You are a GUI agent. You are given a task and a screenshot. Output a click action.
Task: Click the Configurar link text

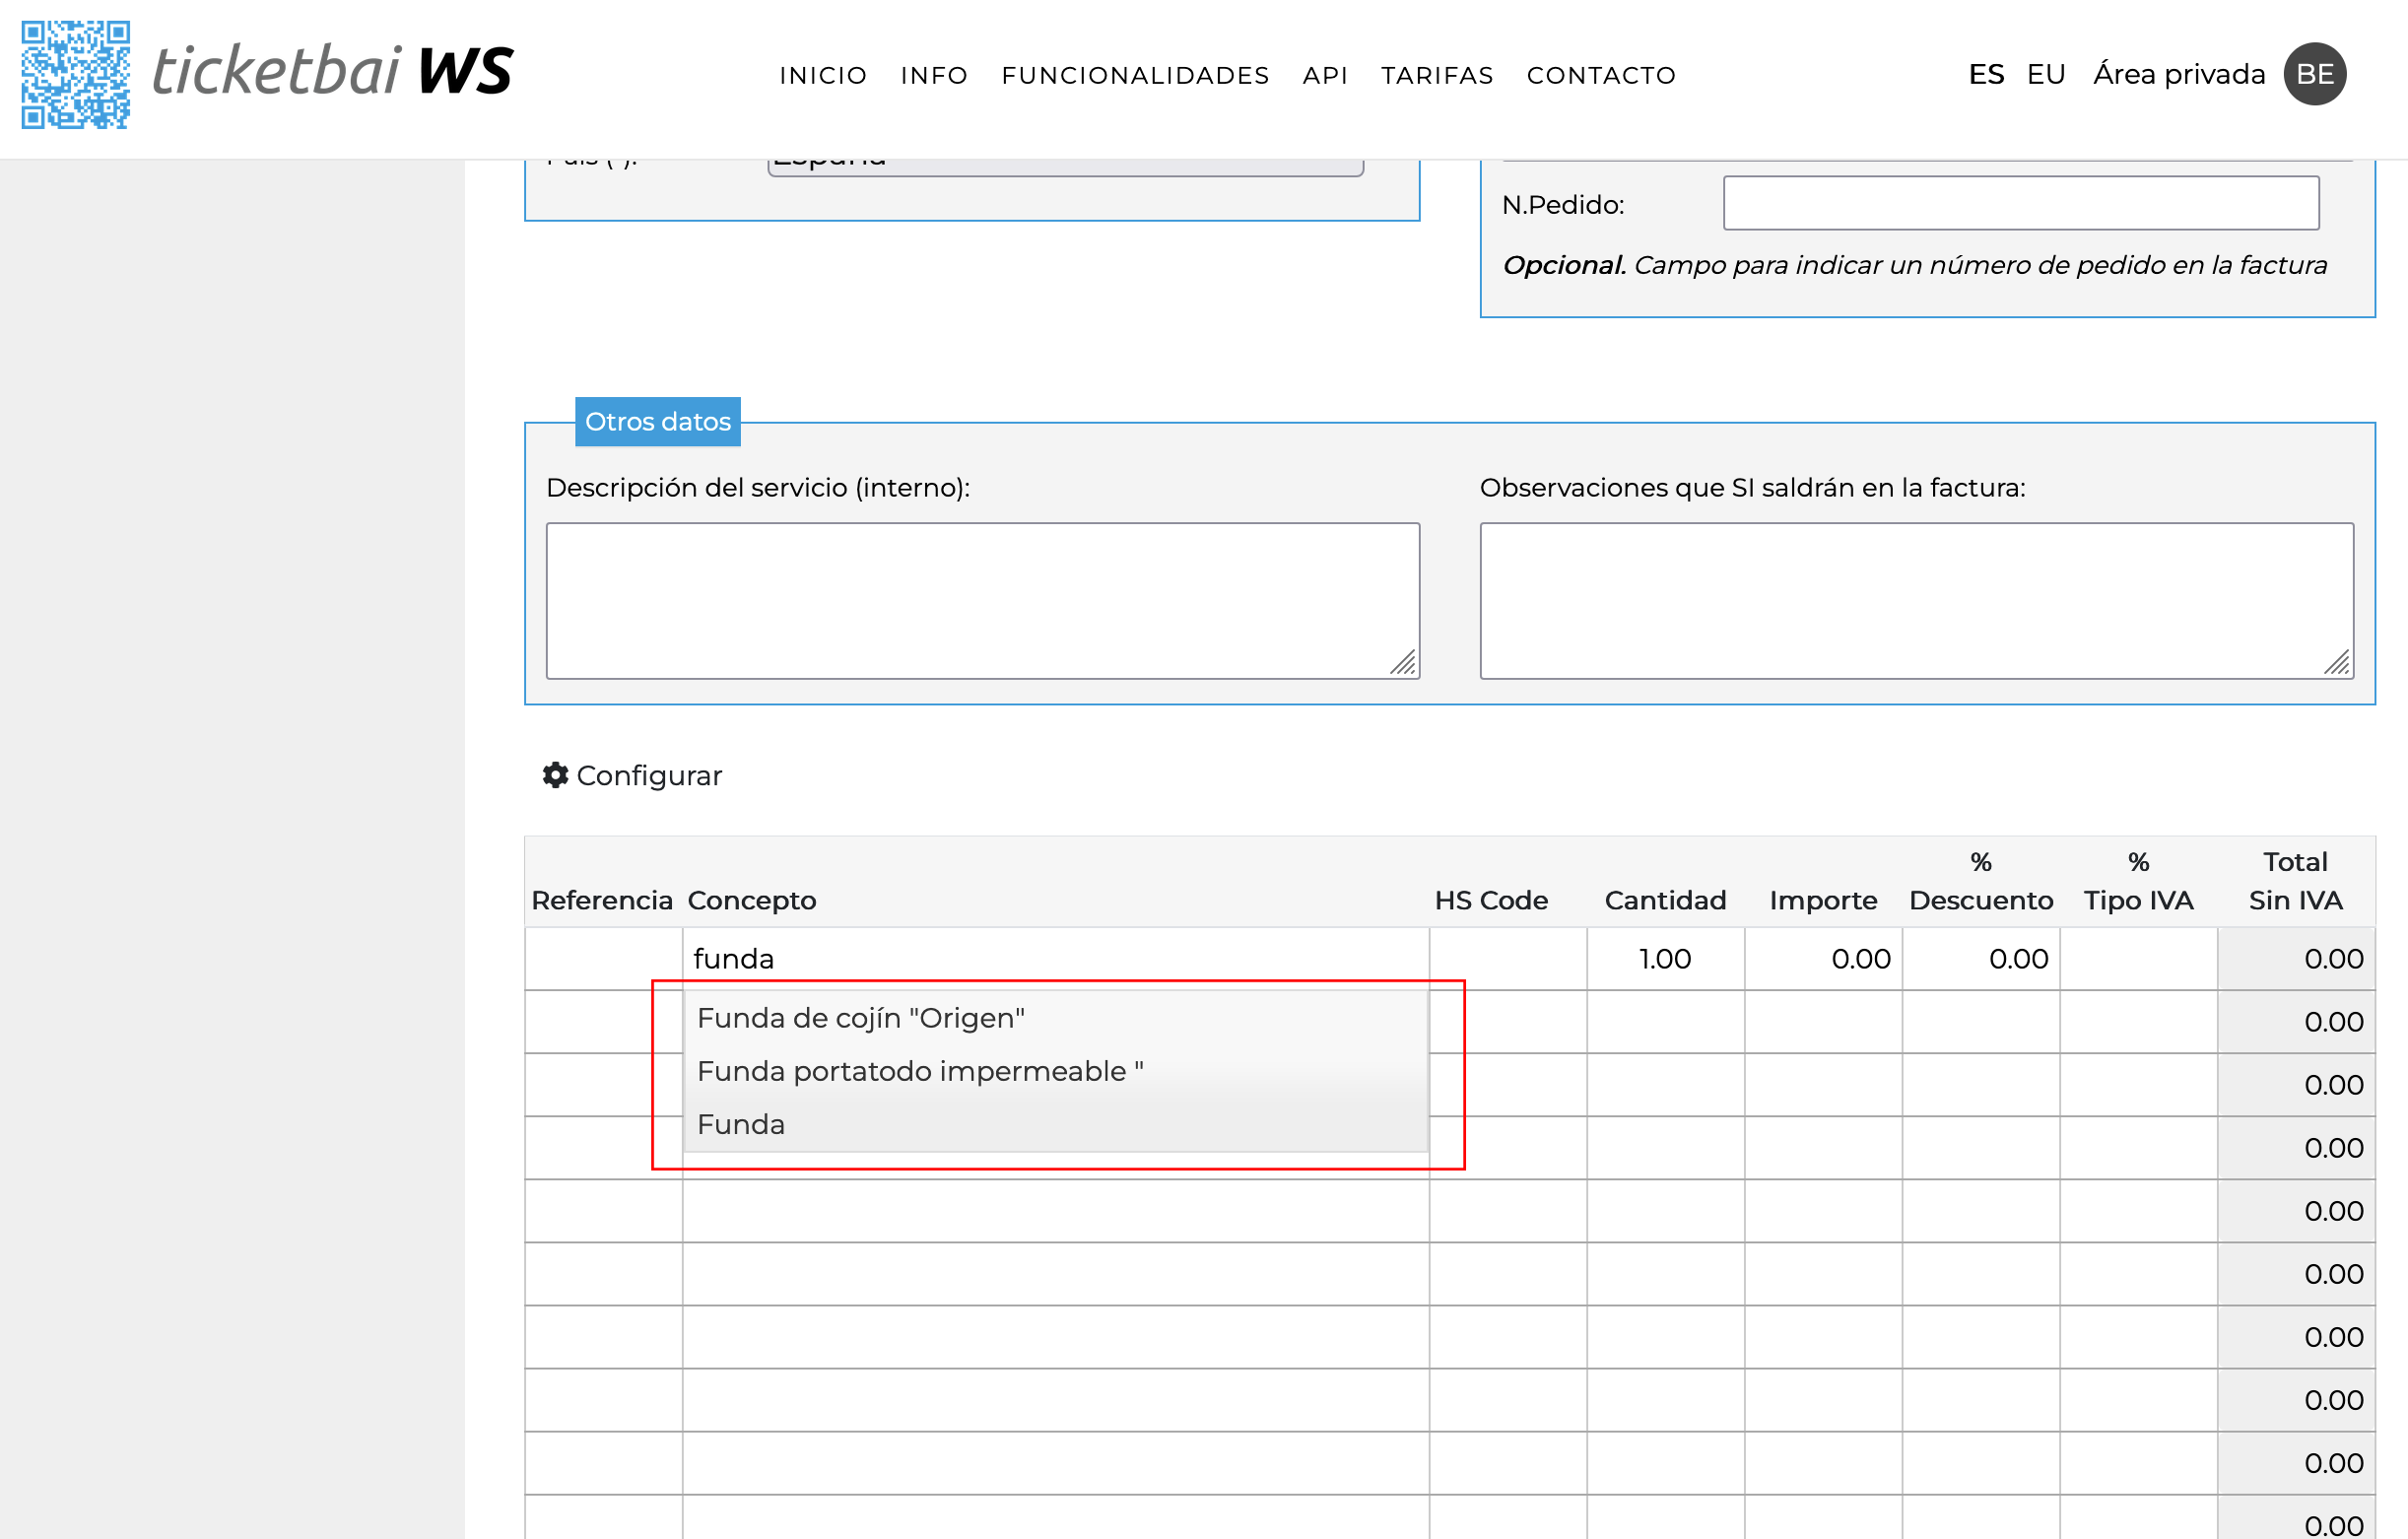point(649,775)
